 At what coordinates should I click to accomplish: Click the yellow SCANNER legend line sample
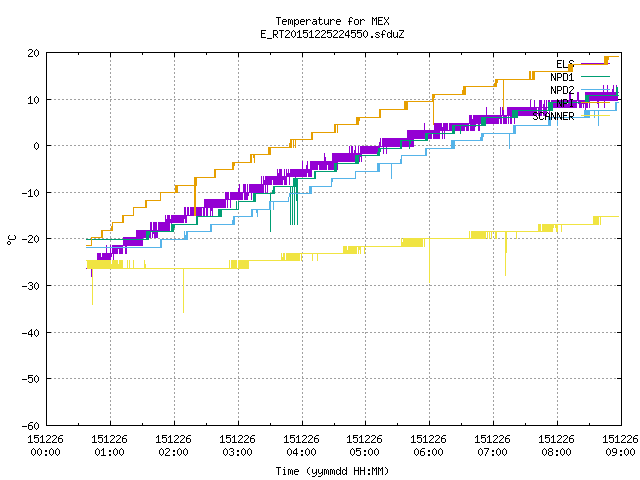(595, 116)
